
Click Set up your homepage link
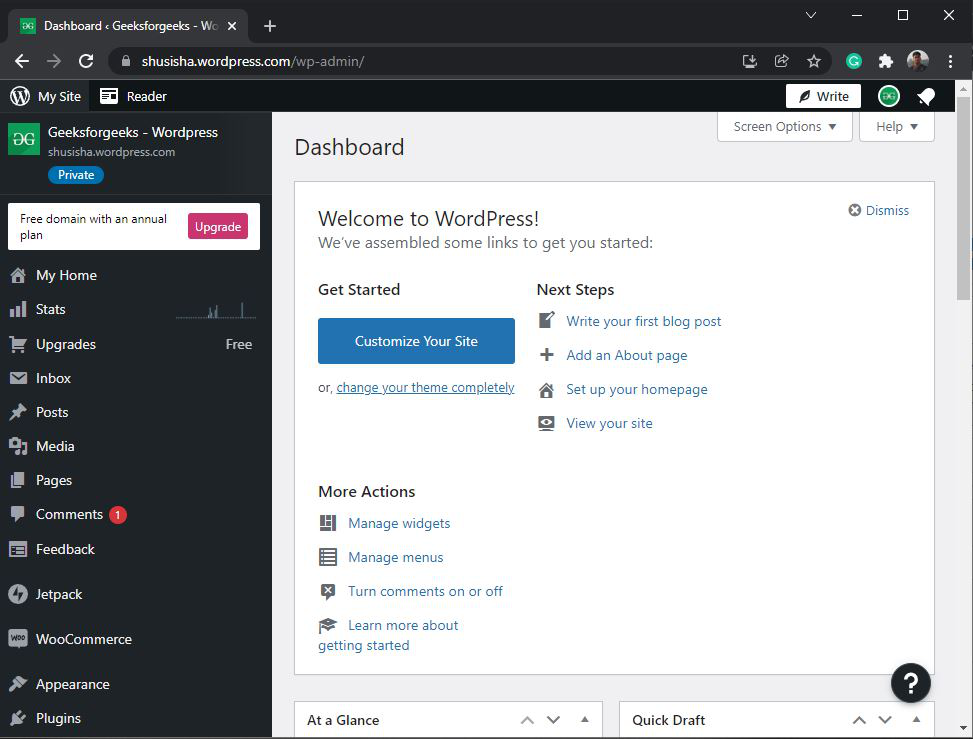click(637, 390)
